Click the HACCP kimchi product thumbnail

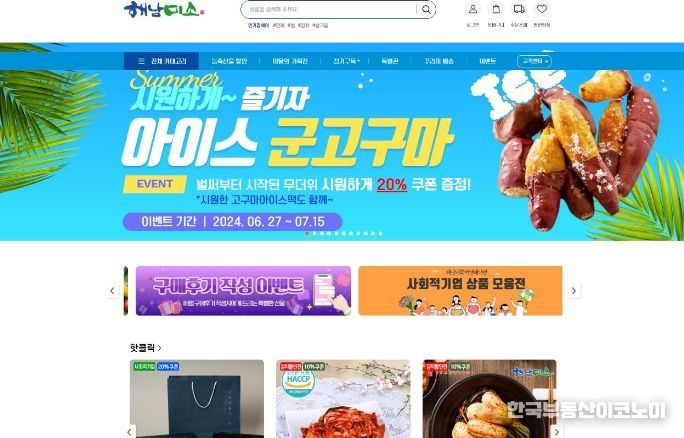(x=343, y=399)
